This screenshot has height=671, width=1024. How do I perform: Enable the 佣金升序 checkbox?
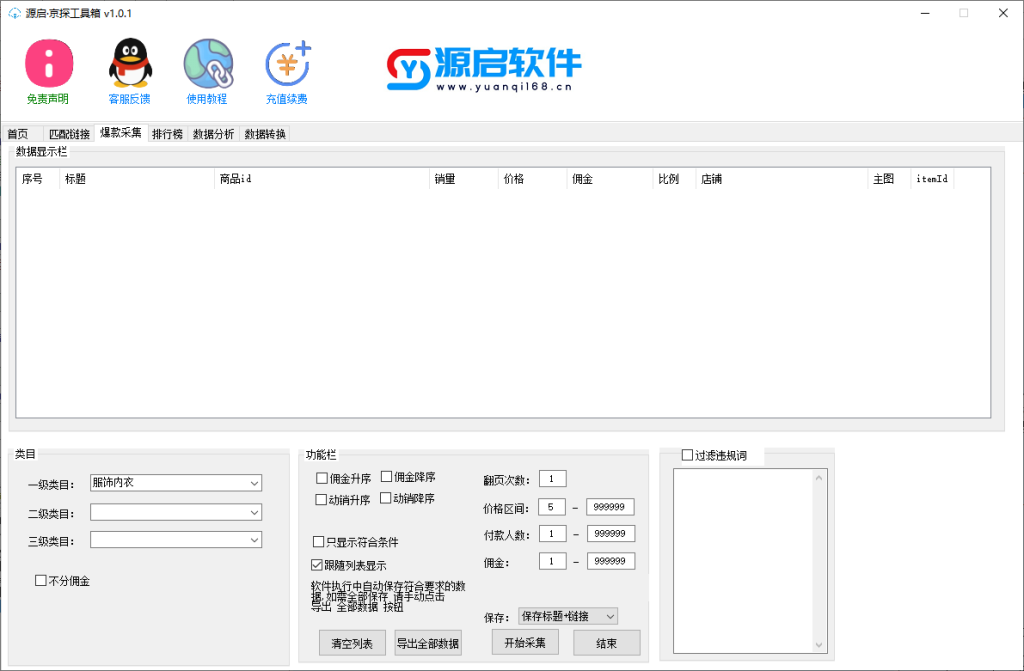point(322,478)
